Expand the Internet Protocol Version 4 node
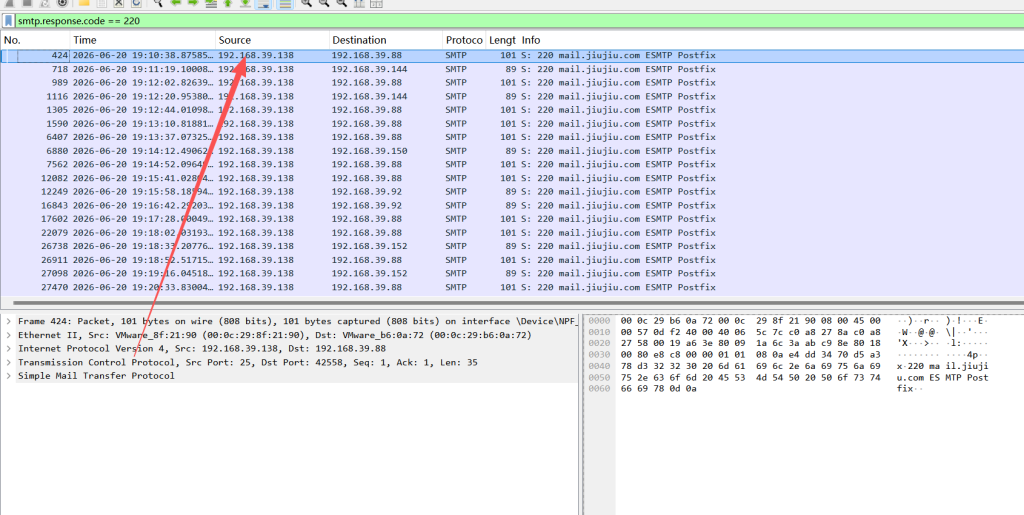 coord(8,349)
